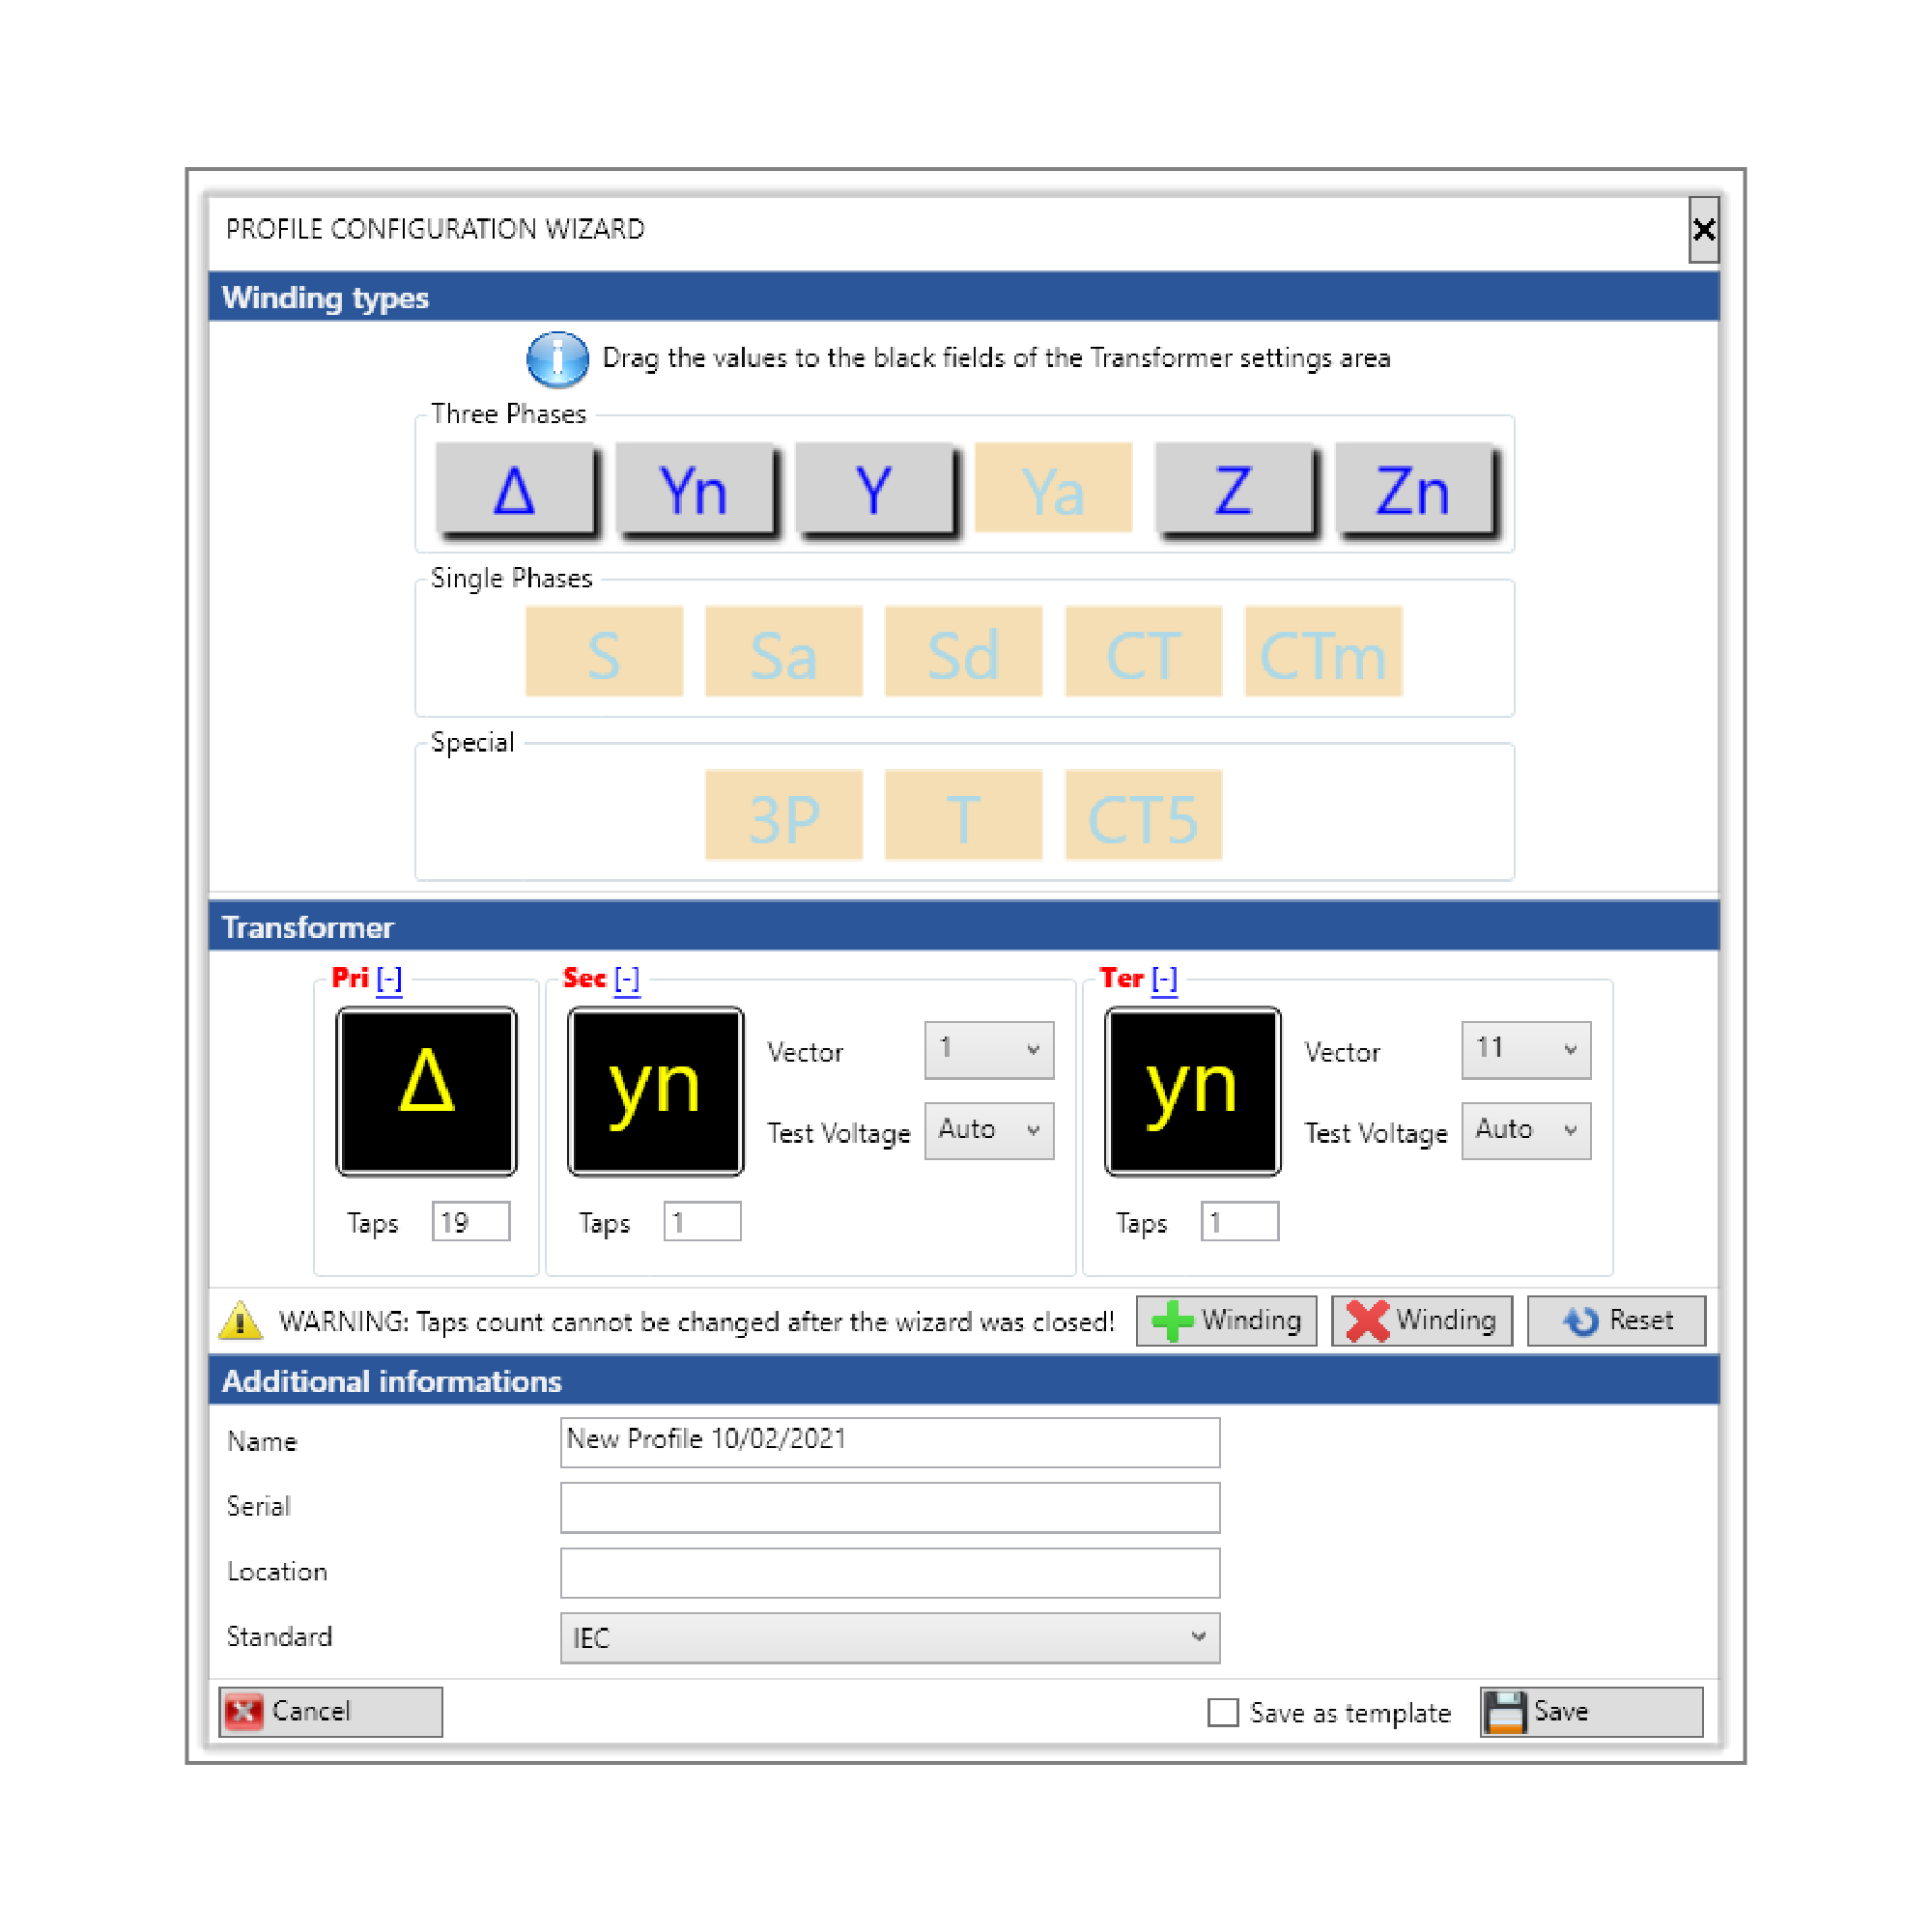Screen dimensions: 1932x1932
Task: Add a winding with the plus button
Action: [1227, 1321]
